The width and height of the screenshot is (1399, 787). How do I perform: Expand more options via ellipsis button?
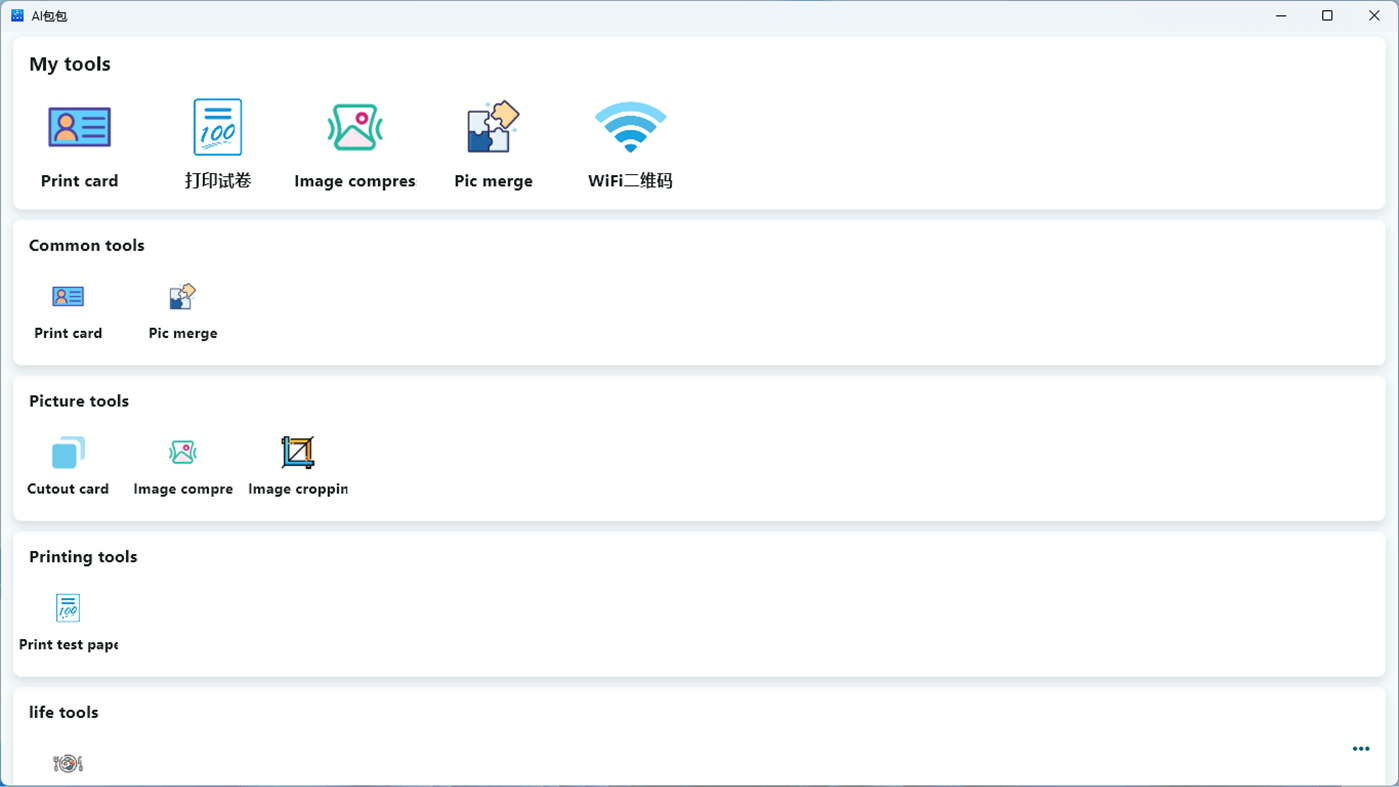[x=1360, y=748]
